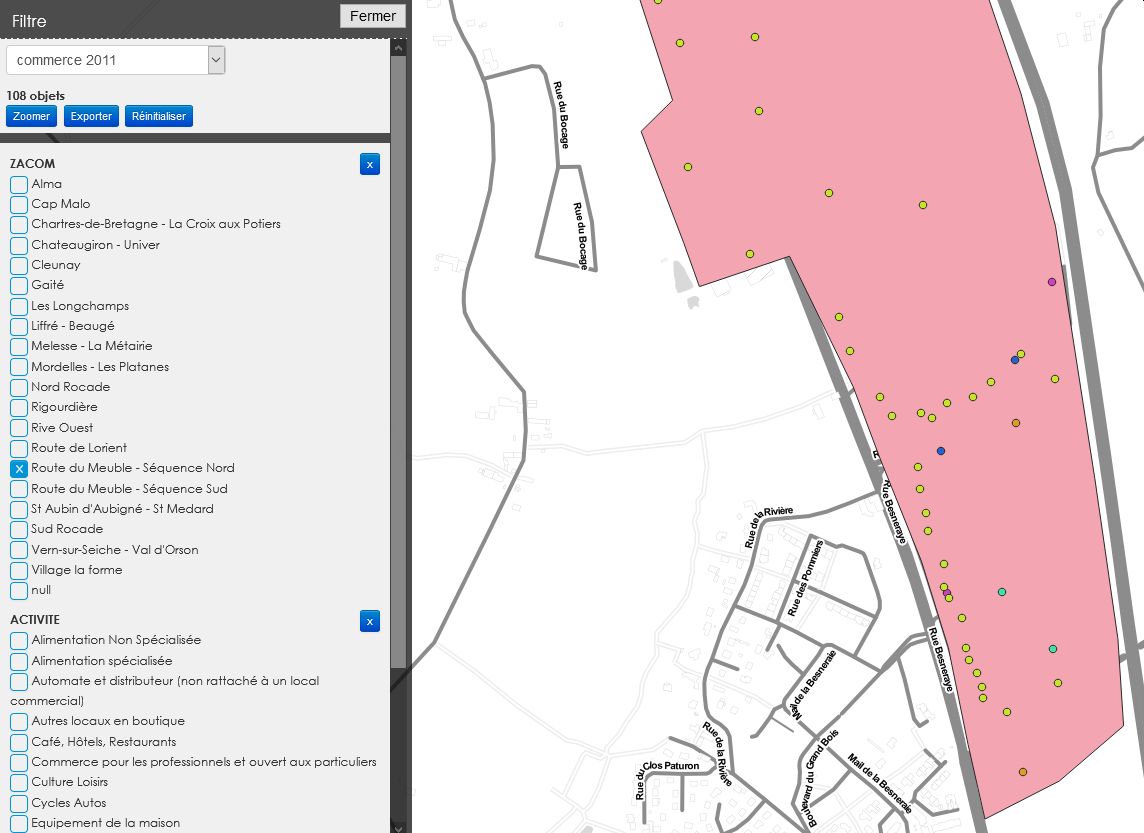
Task: Tick the Cycles Autos activity checkbox
Action: (19, 804)
